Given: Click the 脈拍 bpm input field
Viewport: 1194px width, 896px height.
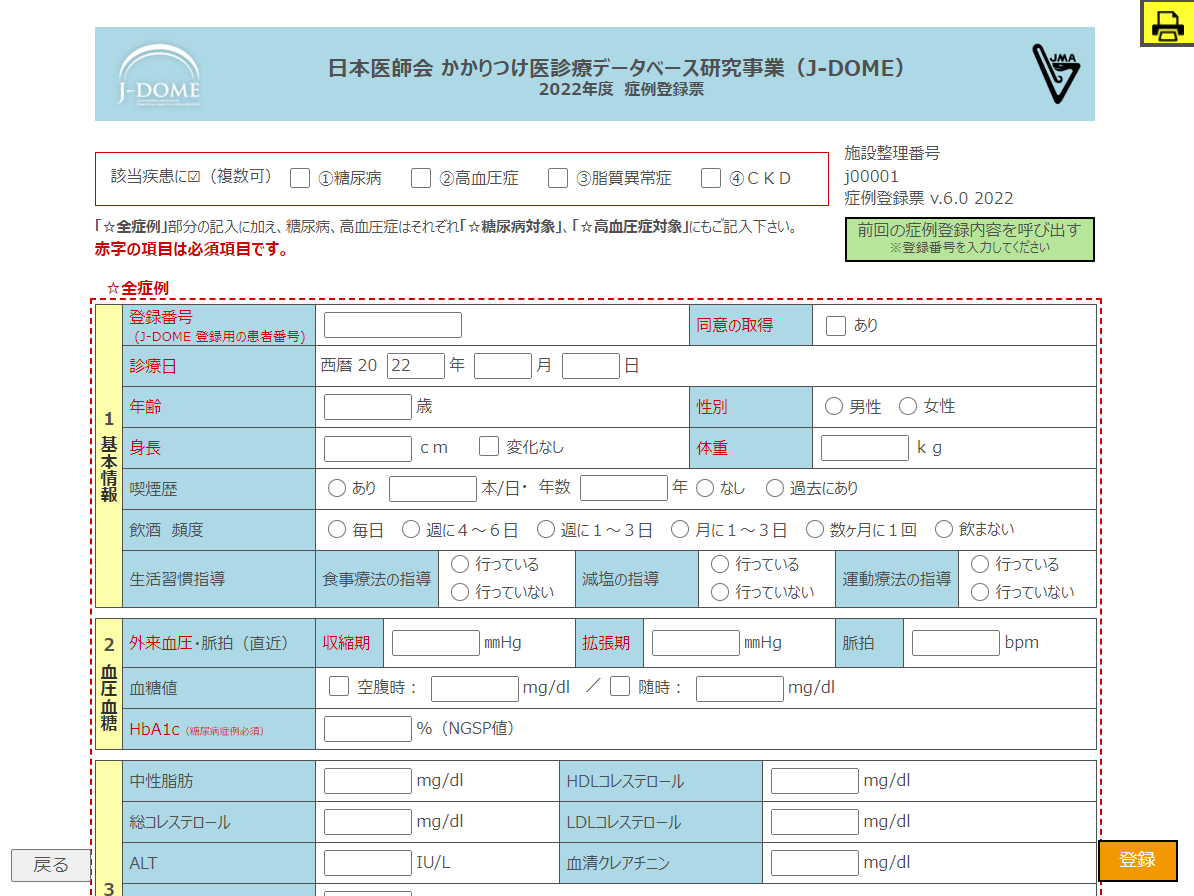Looking at the screenshot, I should point(956,643).
